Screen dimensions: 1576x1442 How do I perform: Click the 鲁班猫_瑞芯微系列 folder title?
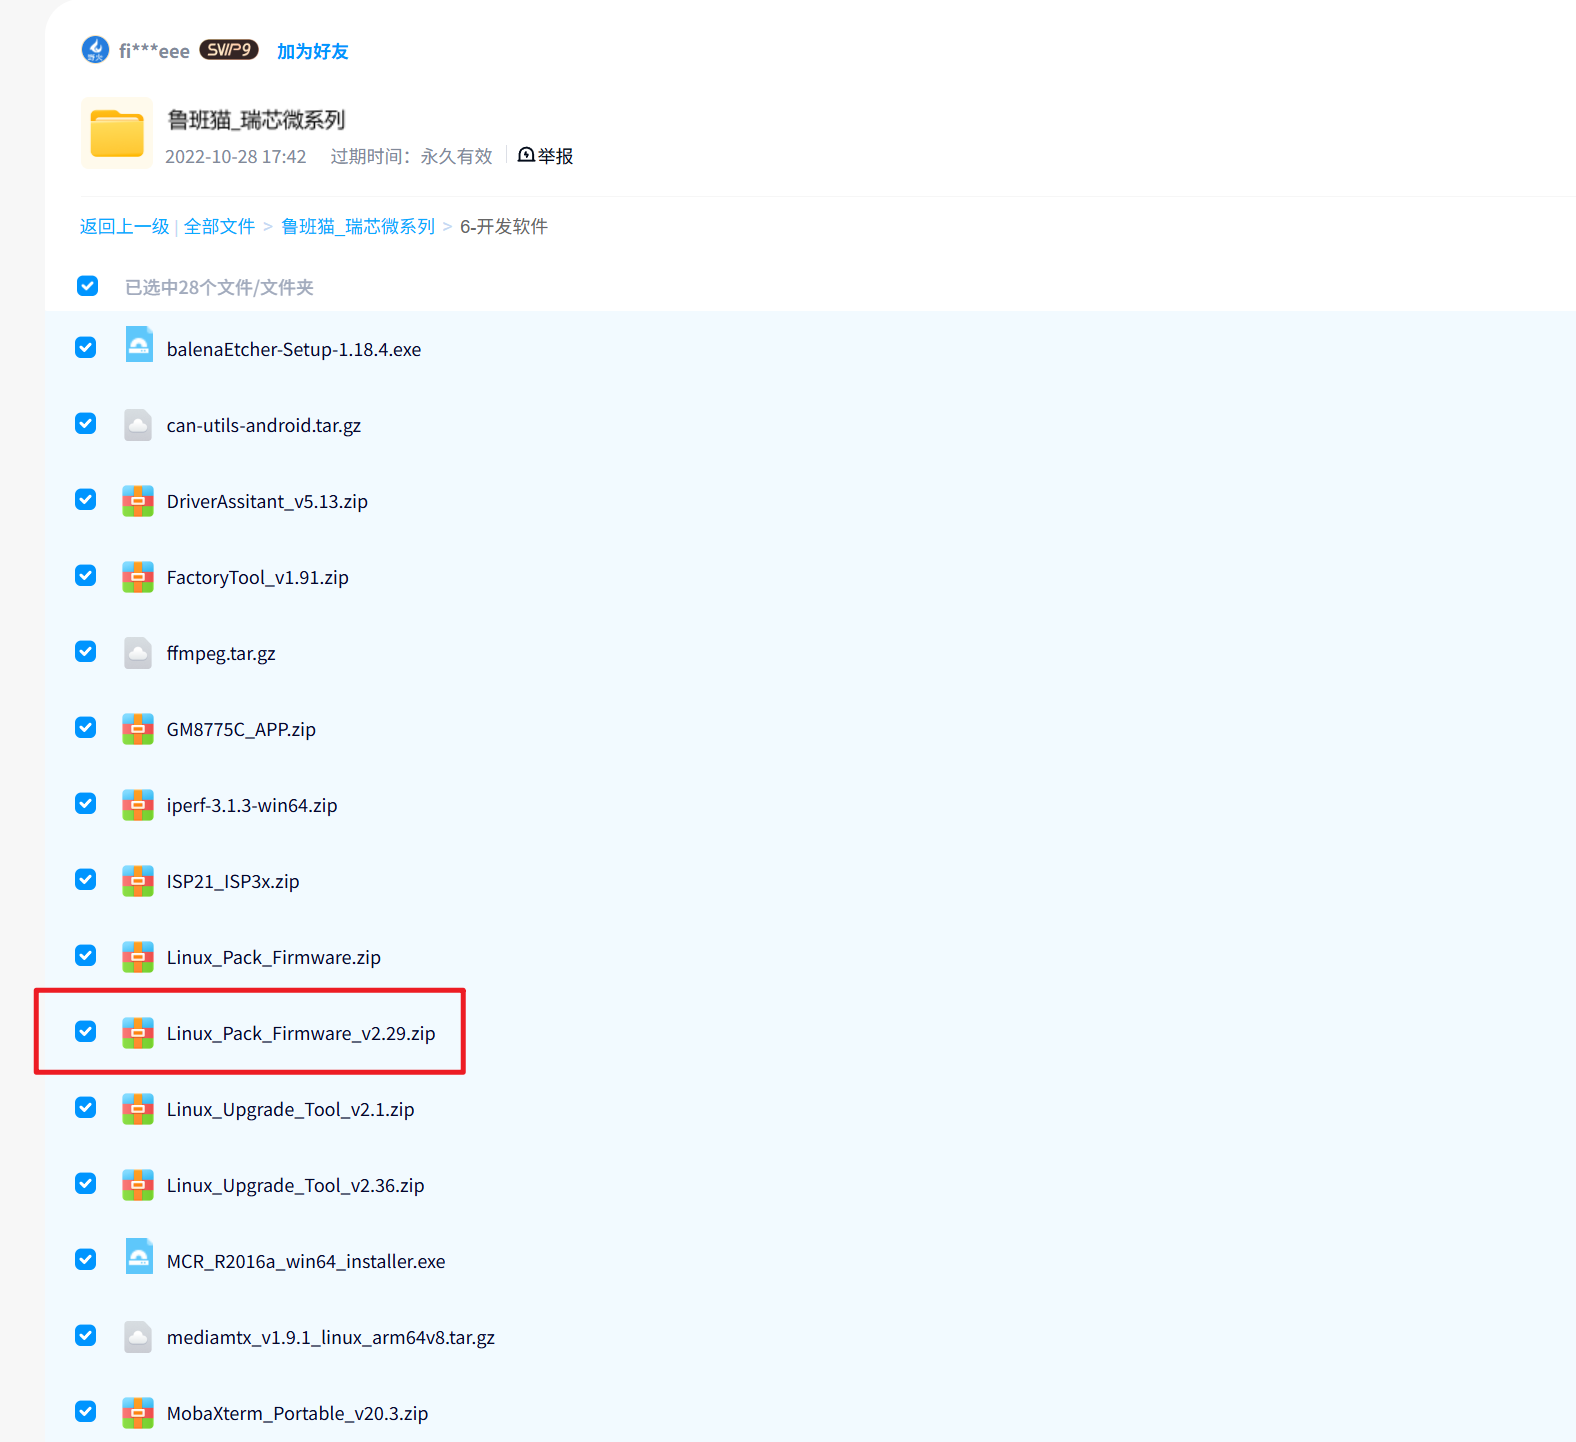click(x=256, y=120)
